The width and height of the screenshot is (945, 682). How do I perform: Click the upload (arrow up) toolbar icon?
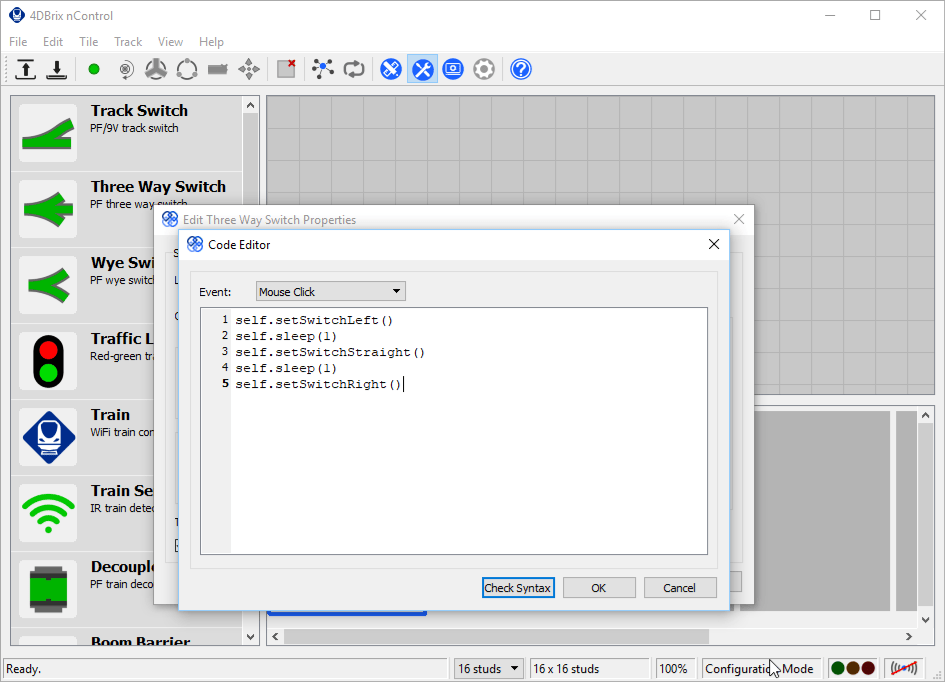coord(25,69)
